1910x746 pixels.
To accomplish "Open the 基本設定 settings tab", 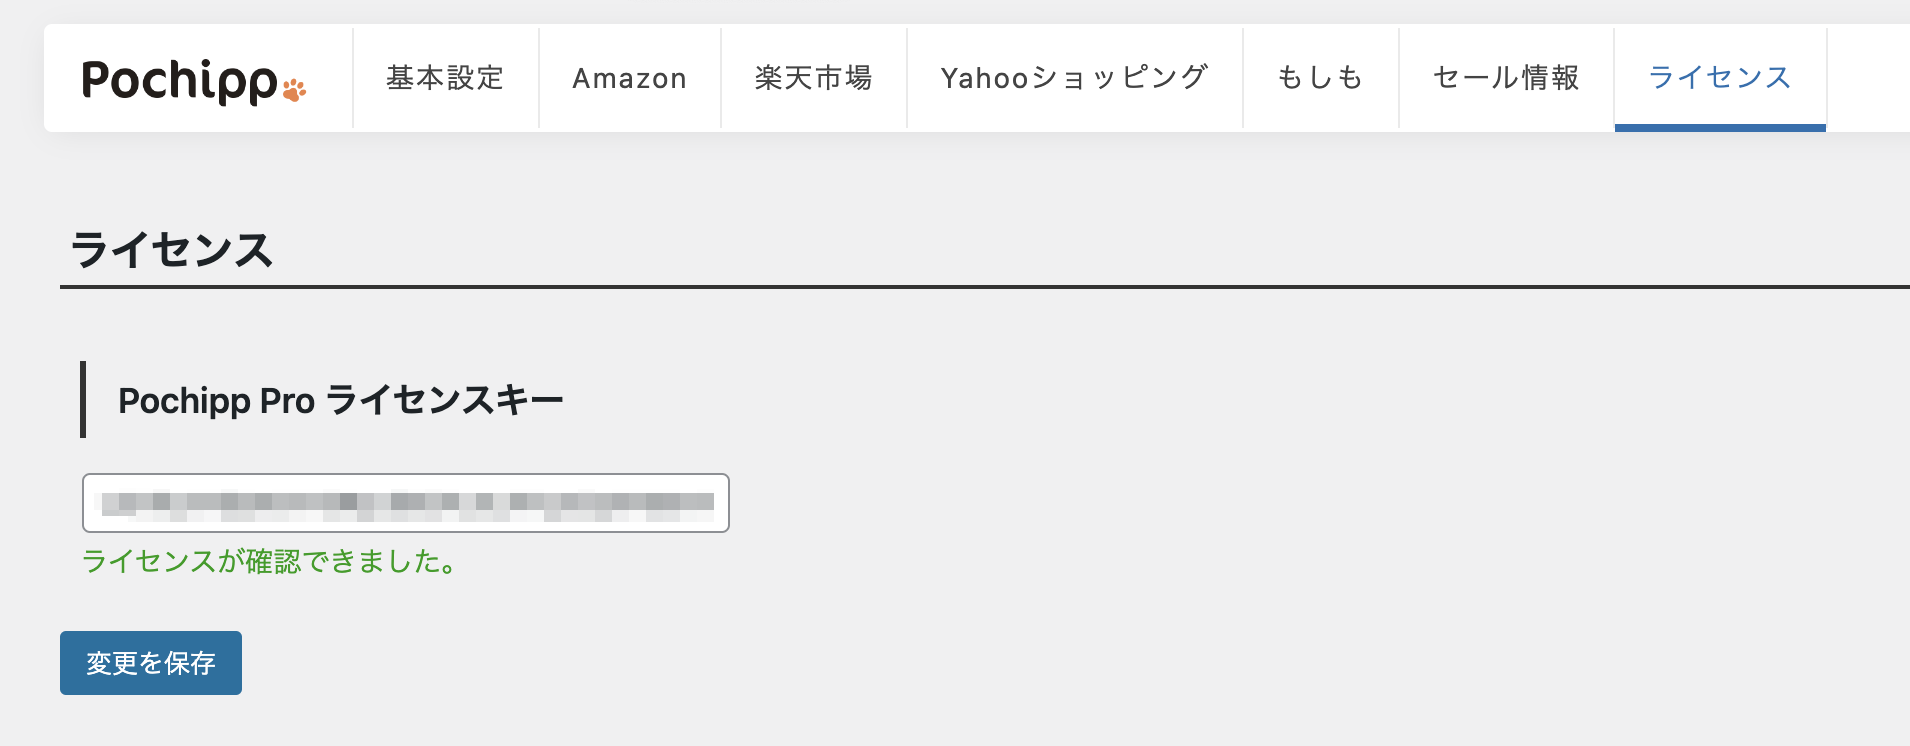I will click(445, 77).
